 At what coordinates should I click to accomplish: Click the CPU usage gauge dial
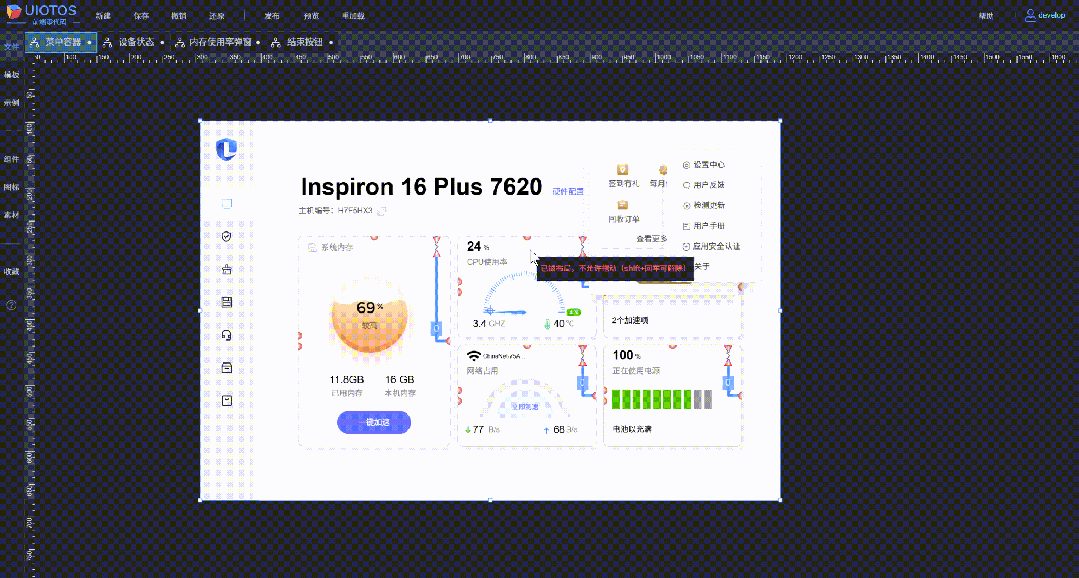pyautogui.click(x=524, y=296)
